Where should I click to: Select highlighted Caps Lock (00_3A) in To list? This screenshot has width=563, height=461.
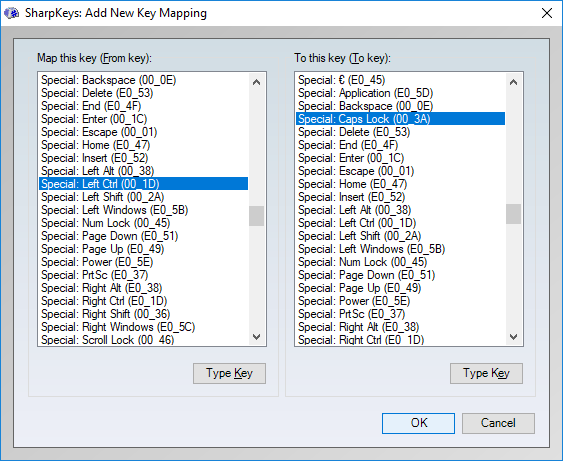pos(400,119)
